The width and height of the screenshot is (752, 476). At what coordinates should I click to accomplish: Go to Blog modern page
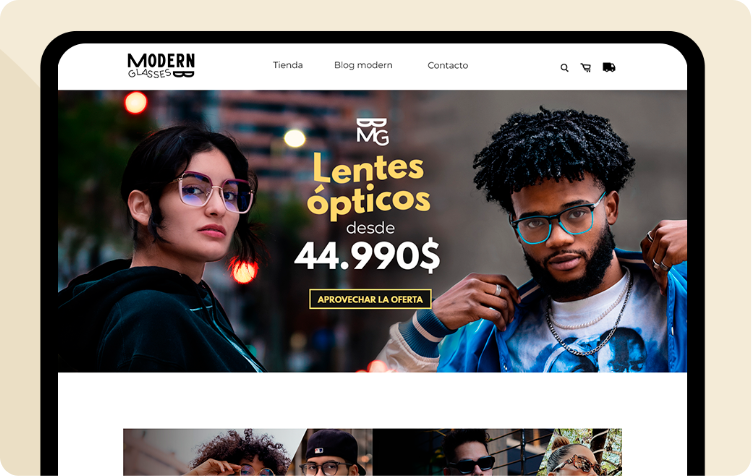click(x=363, y=65)
